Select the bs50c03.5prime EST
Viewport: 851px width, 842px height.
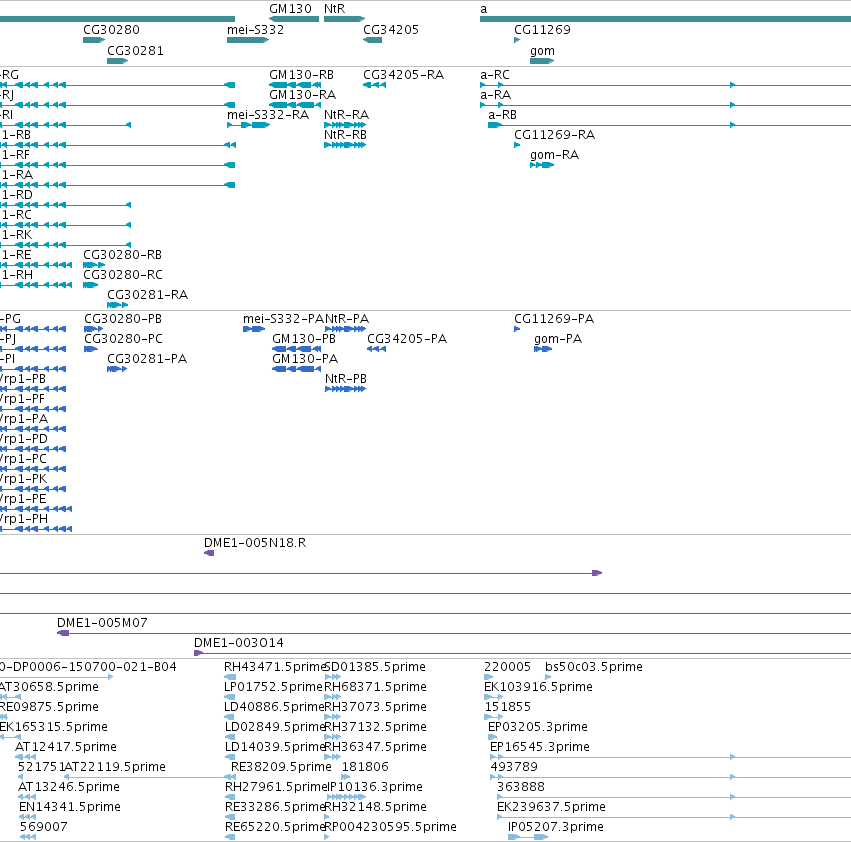coord(548,677)
